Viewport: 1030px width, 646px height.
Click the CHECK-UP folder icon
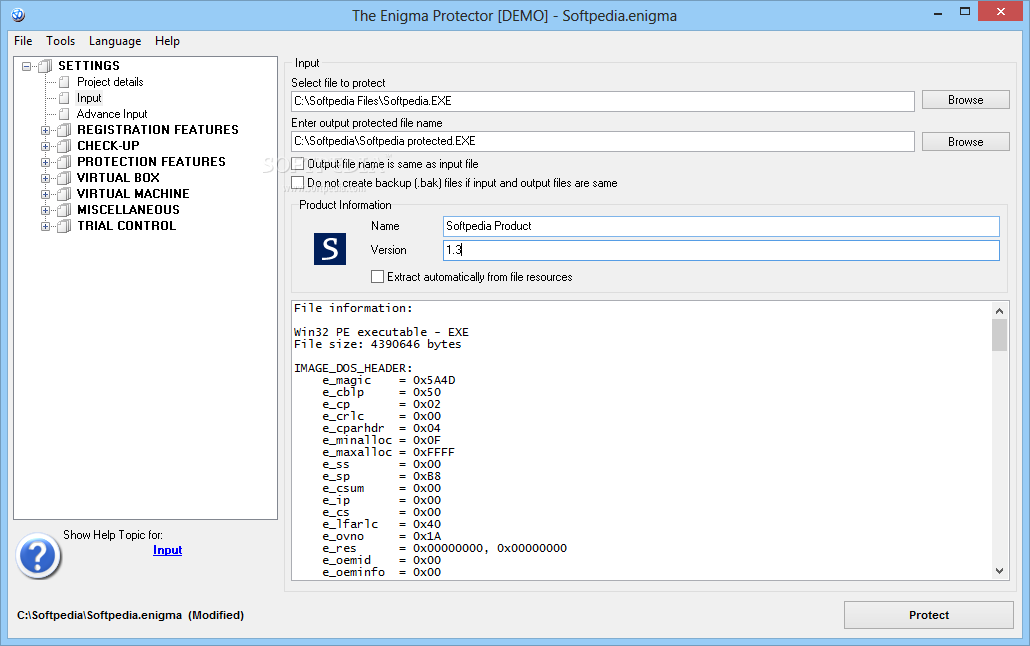click(64, 146)
